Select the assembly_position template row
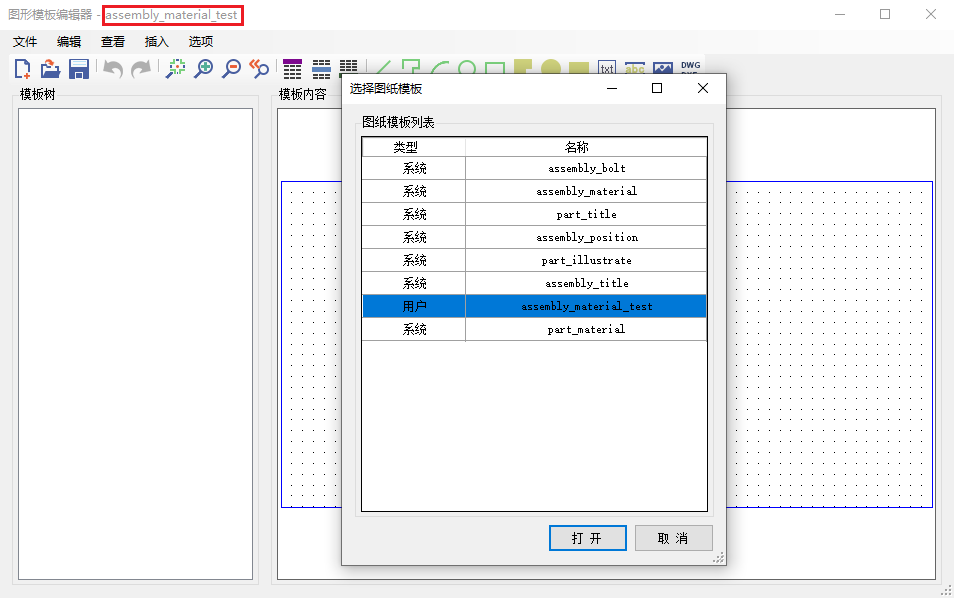This screenshot has width=954, height=598. click(x=534, y=237)
